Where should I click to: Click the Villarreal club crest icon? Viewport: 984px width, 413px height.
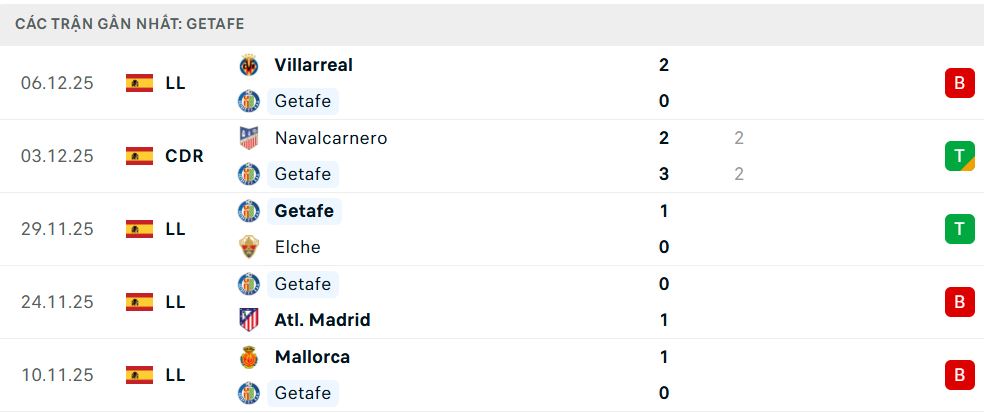[249, 65]
